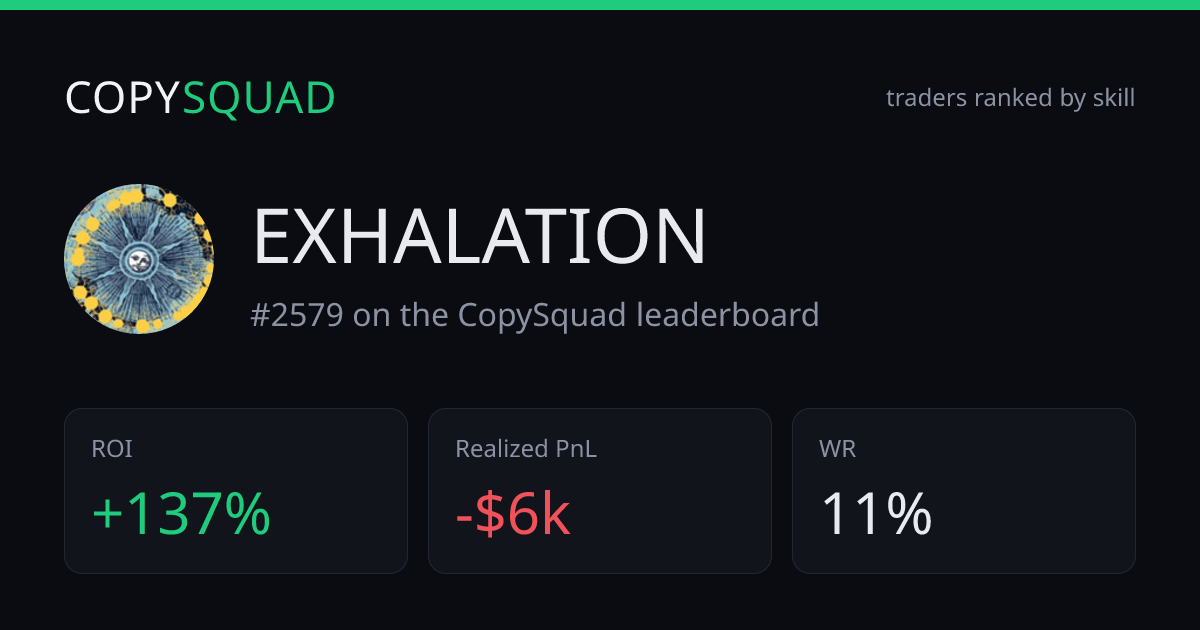This screenshot has height=630, width=1200.
Task: Click the 11% win rate value
Action: tap(876, 514)
